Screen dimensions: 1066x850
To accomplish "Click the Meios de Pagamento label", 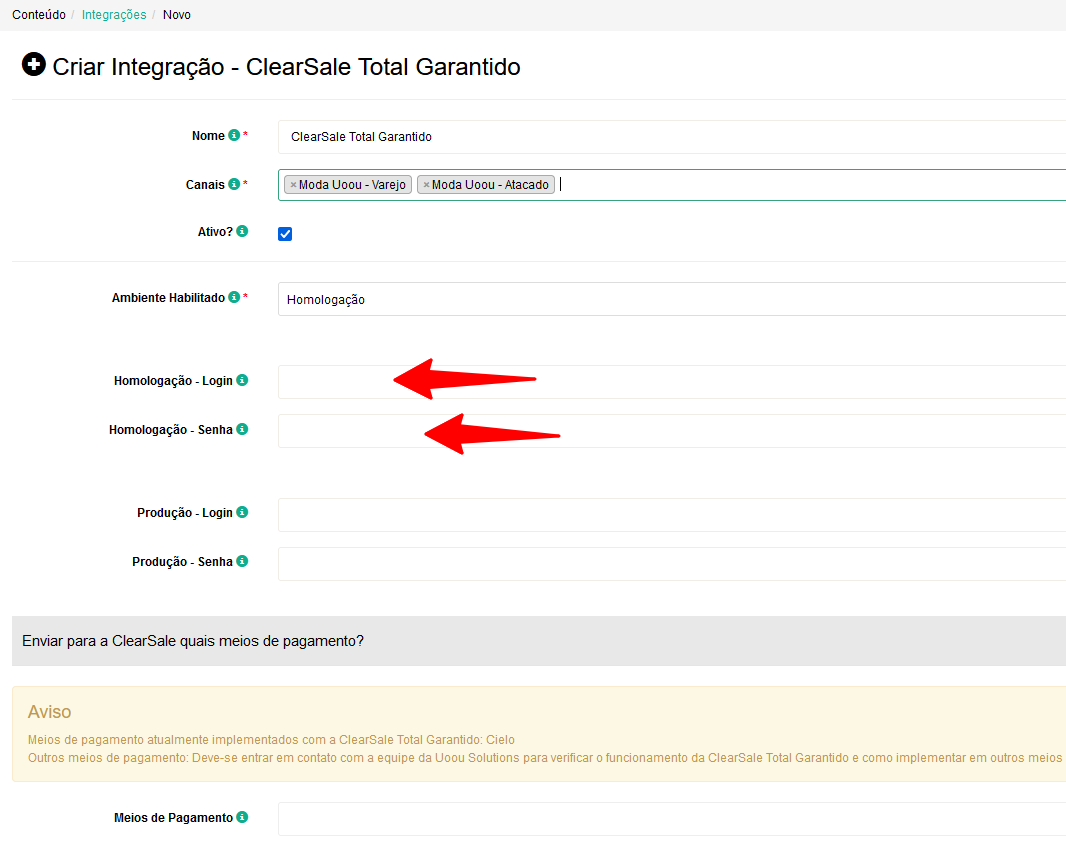I will pyautogui.click(x=173, y=818).
